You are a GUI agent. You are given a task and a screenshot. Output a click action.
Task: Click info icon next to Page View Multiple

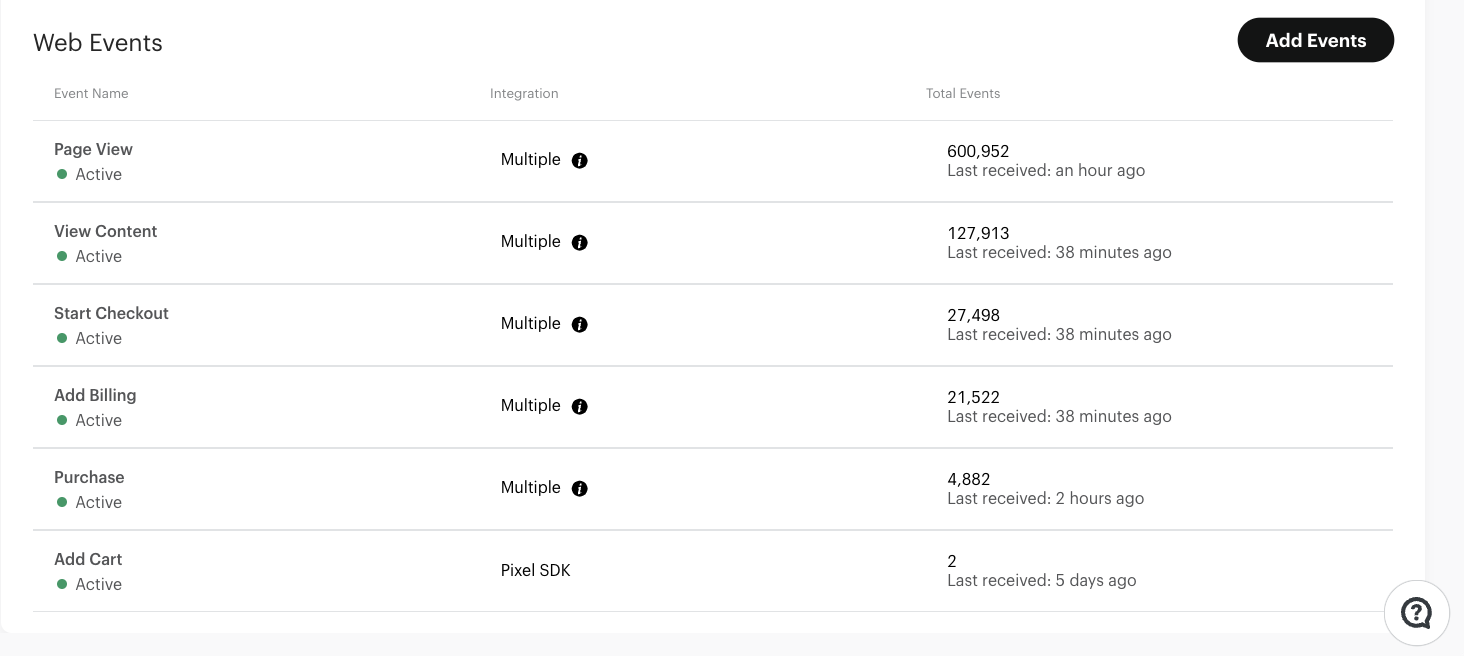coord(579,160)
